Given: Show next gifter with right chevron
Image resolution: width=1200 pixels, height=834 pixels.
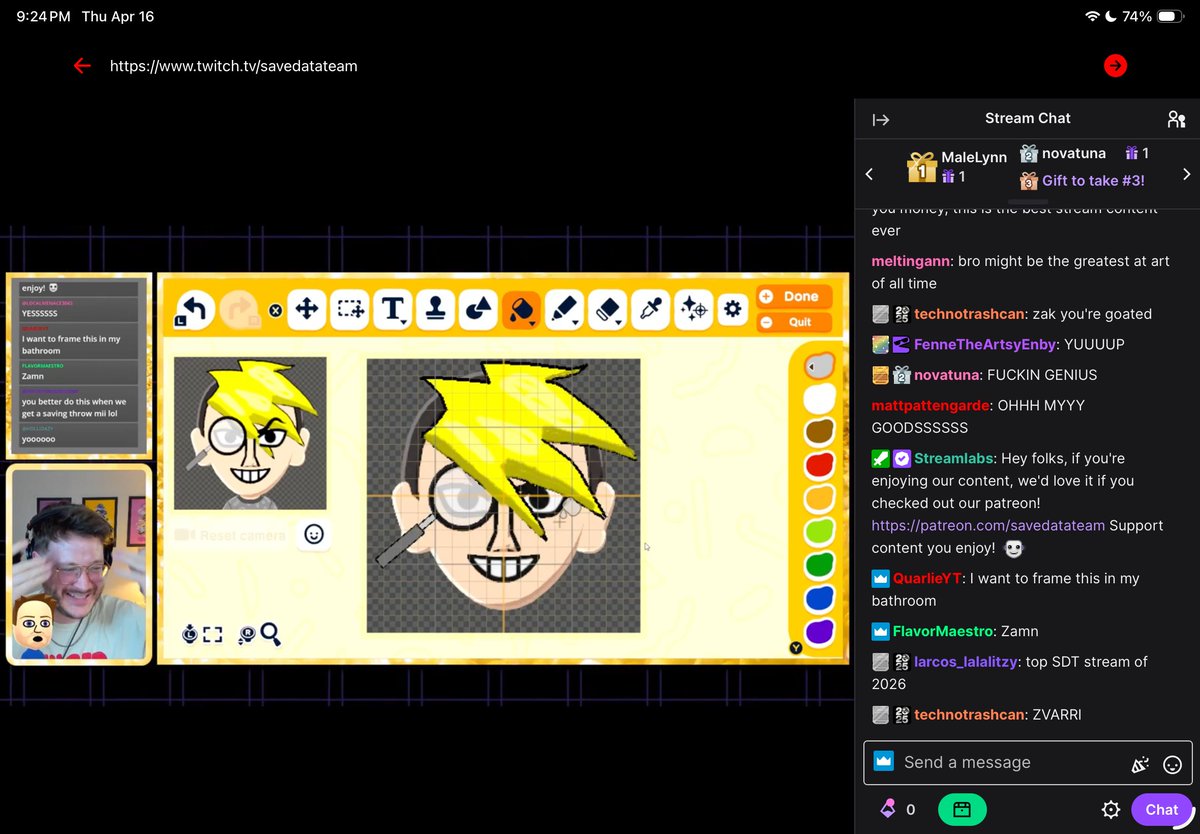Looking at the screenshot, I should [1187, 174].
